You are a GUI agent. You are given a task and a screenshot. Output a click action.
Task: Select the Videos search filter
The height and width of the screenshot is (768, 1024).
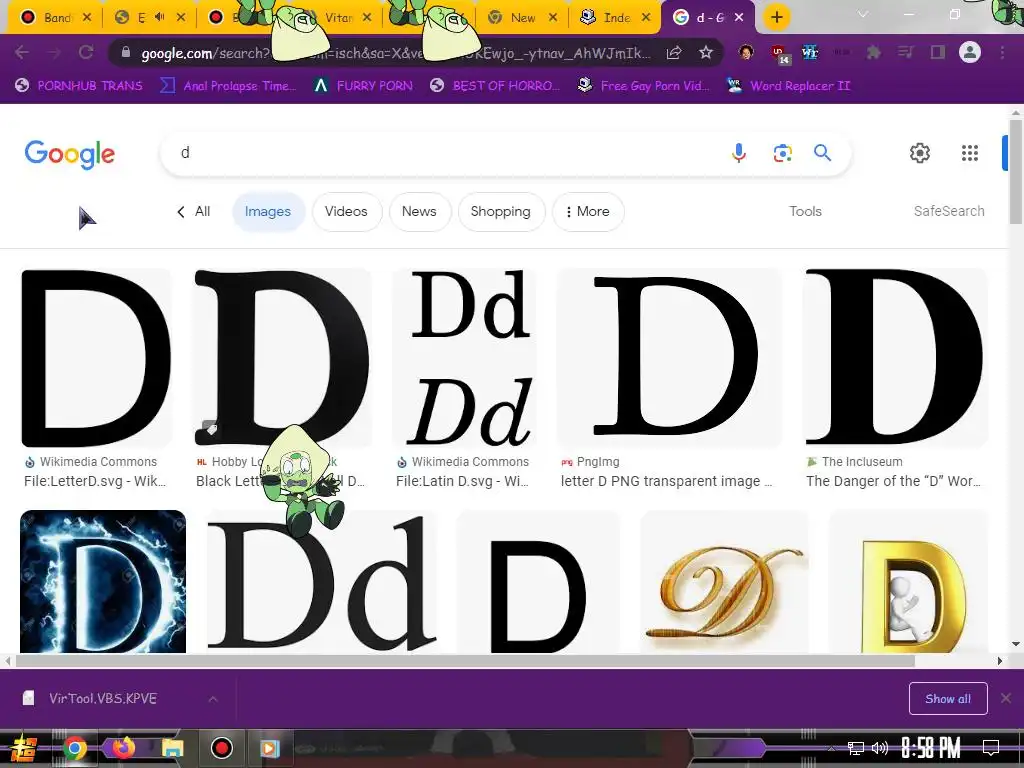click(346, 212)
